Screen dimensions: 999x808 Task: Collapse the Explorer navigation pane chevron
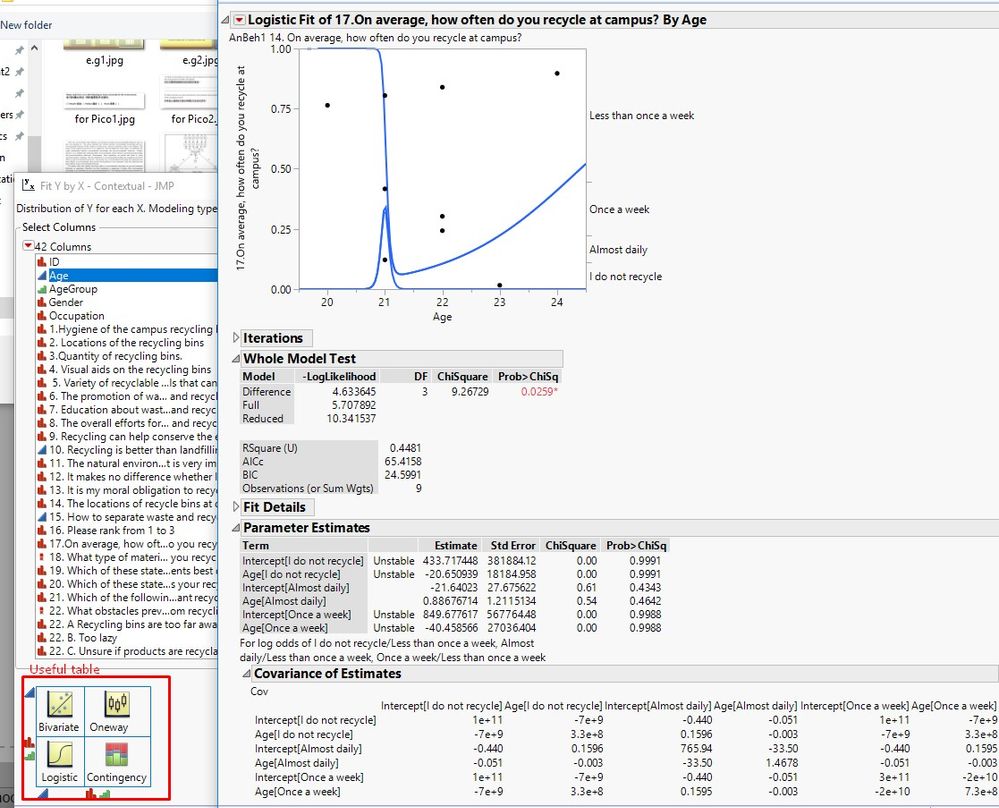[34, 48]
